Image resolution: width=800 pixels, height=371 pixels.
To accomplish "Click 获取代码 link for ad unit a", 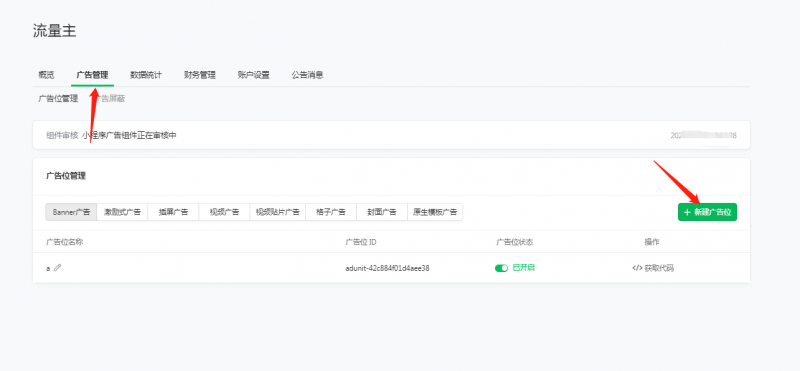I will [x=653, y=268].
